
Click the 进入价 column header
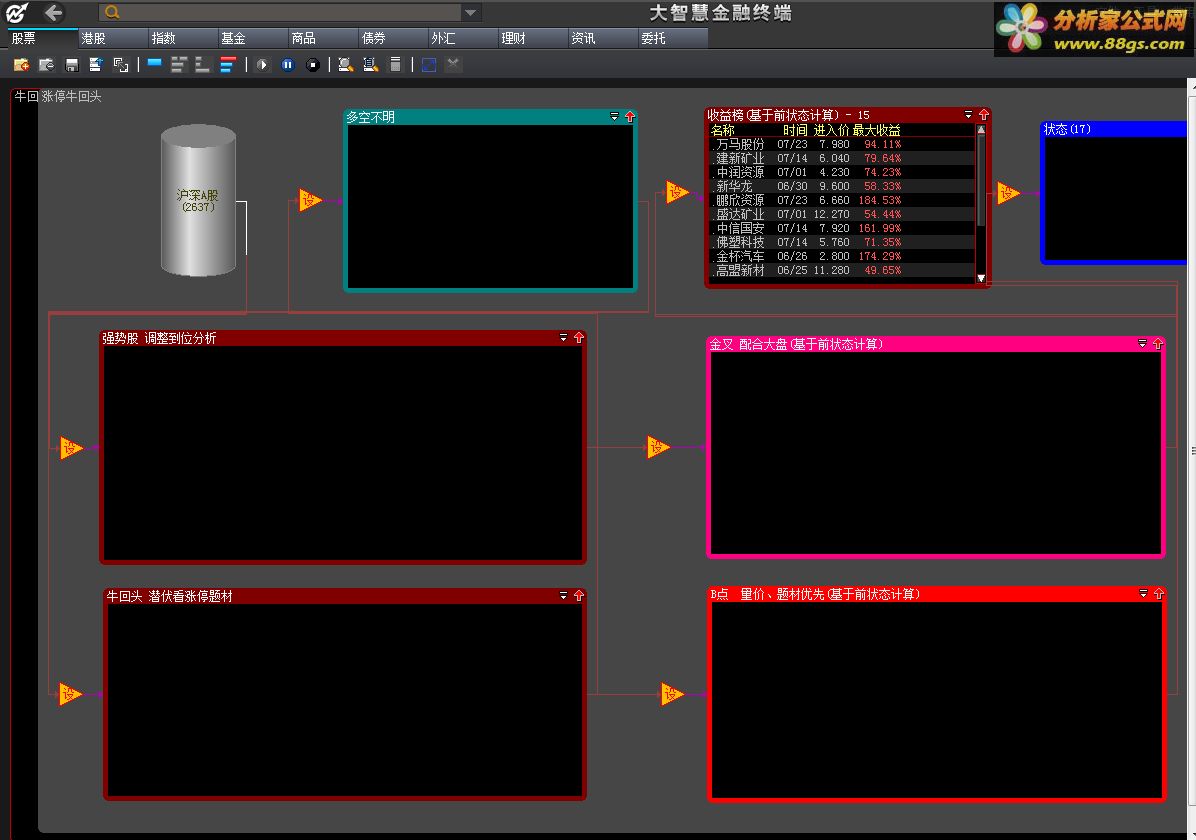[x=831, y=130]
